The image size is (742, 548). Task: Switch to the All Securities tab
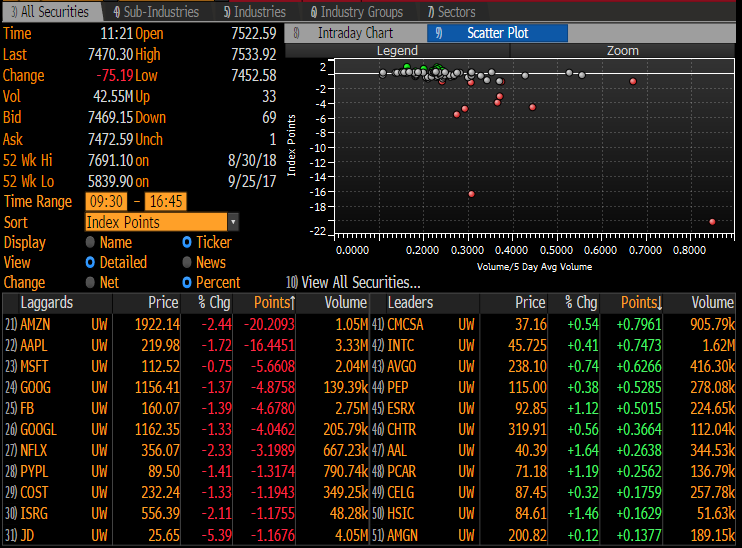coord(51,12)
